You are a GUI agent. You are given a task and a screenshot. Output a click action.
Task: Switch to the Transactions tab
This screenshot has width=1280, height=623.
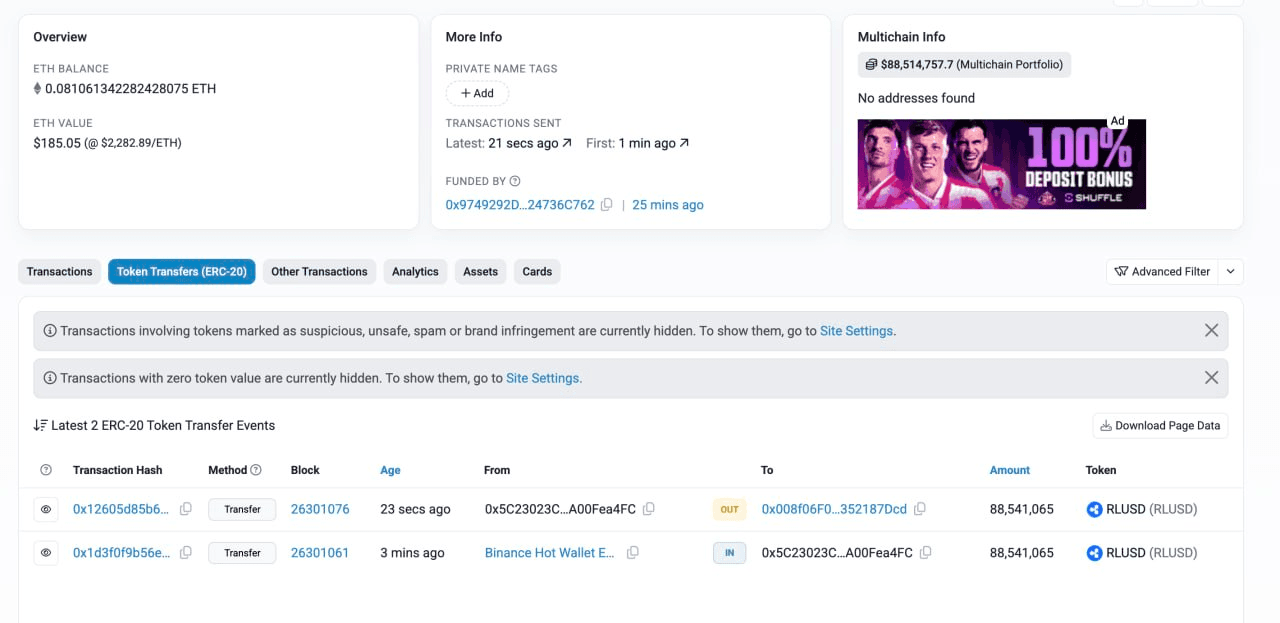(60, 271)
